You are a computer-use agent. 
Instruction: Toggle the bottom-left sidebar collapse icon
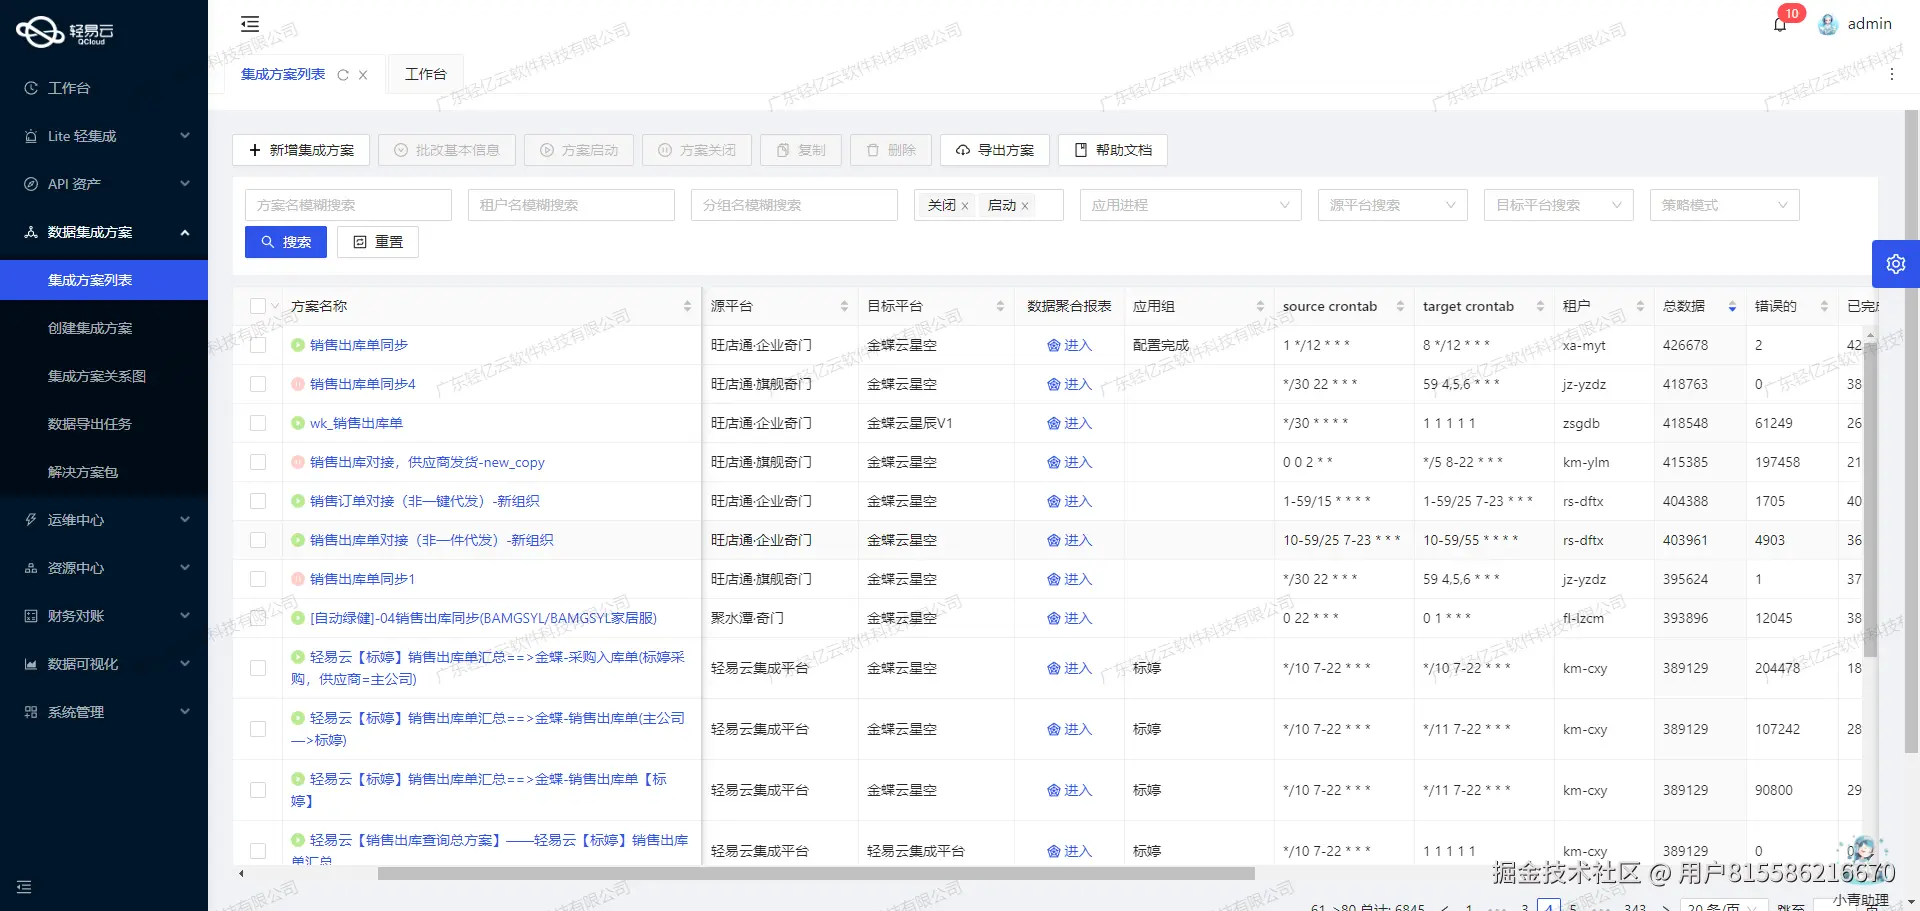coord(24,887)
